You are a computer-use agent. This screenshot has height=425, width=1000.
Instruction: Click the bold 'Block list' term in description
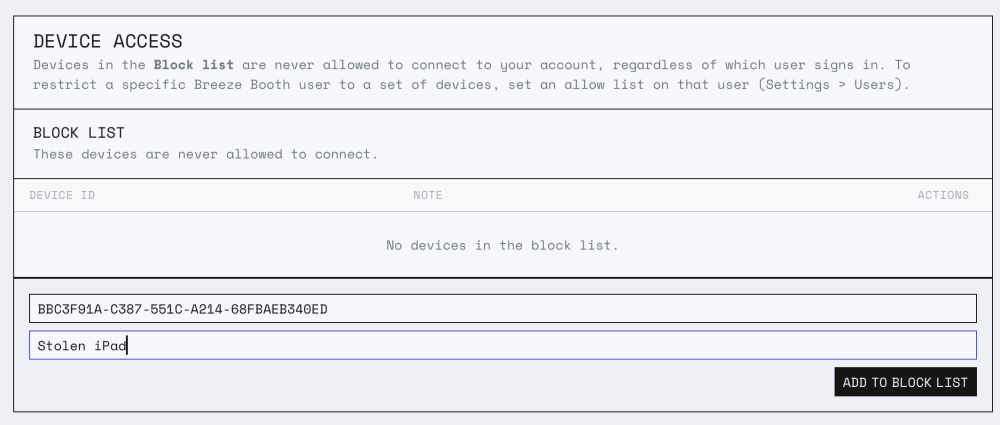click(x=194, y=64)
